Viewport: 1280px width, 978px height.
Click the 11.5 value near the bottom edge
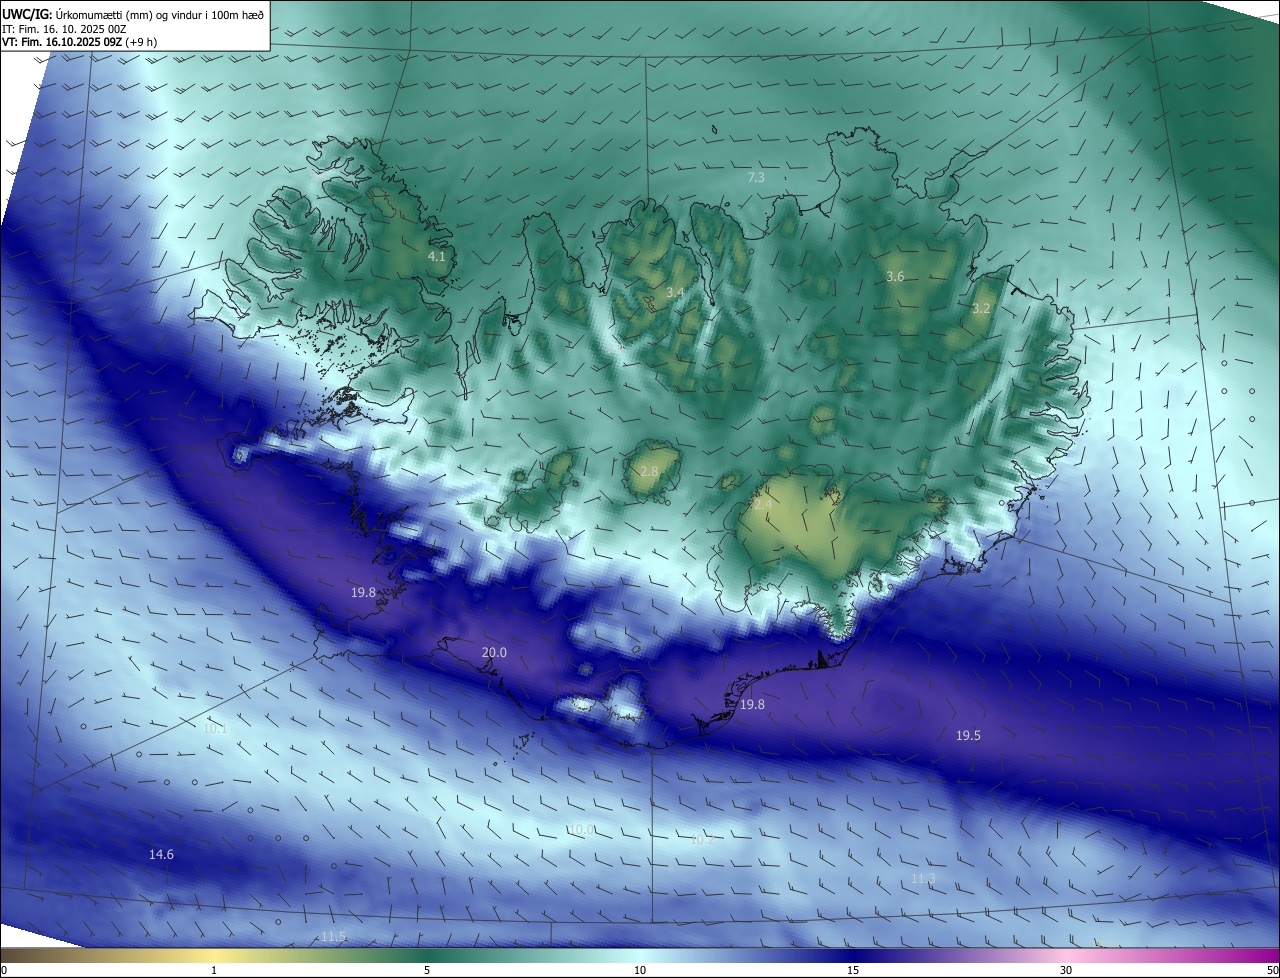pos(333,936)
